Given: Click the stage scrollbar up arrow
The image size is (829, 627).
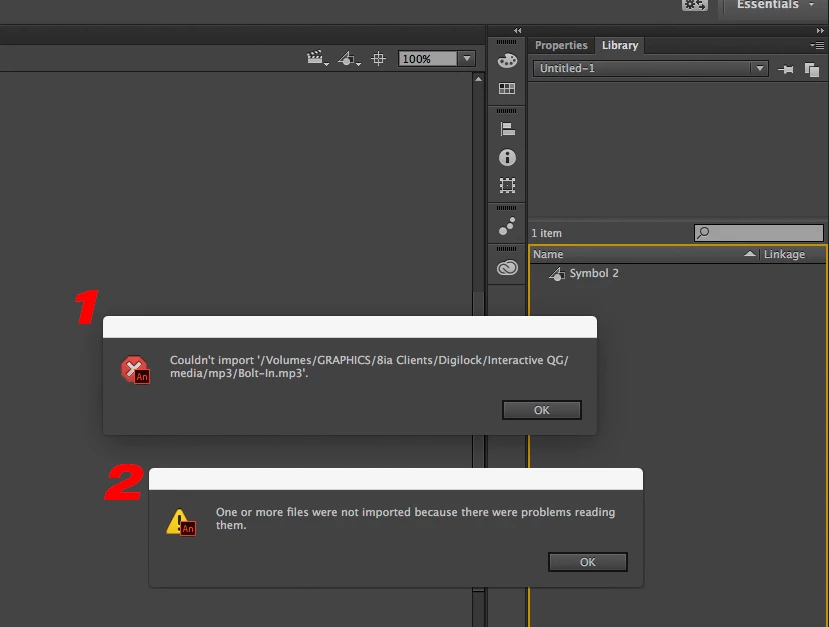Looking at the screenshot, I should [478, 79].
